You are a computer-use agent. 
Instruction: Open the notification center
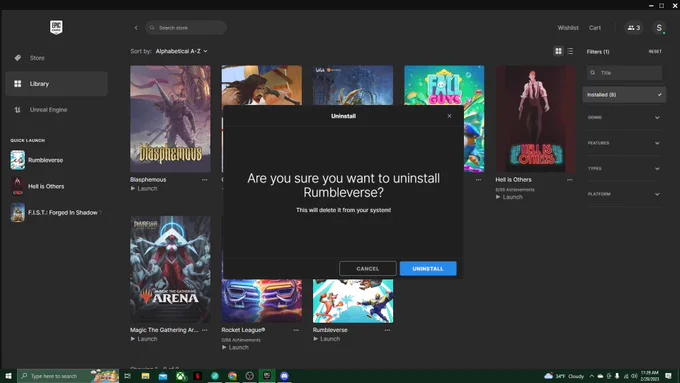pyautogui.click(x=668, y=376)
